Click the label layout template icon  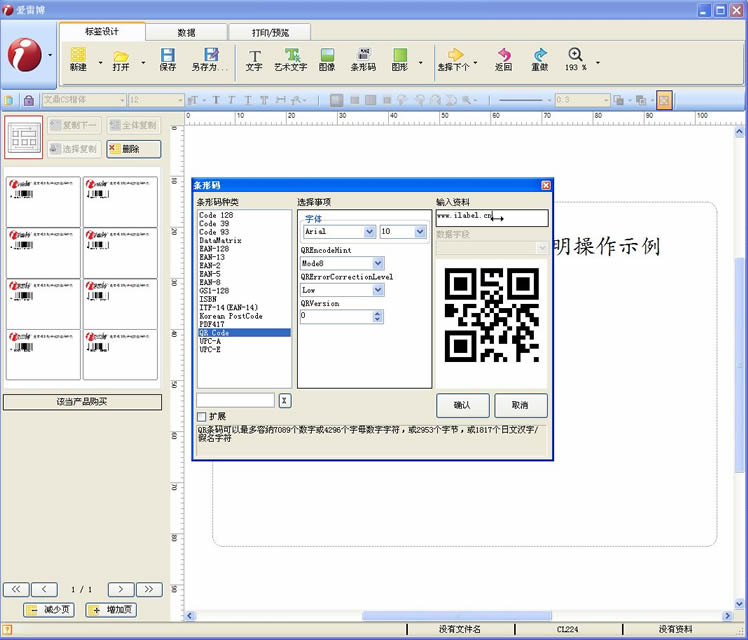point(24,137)
